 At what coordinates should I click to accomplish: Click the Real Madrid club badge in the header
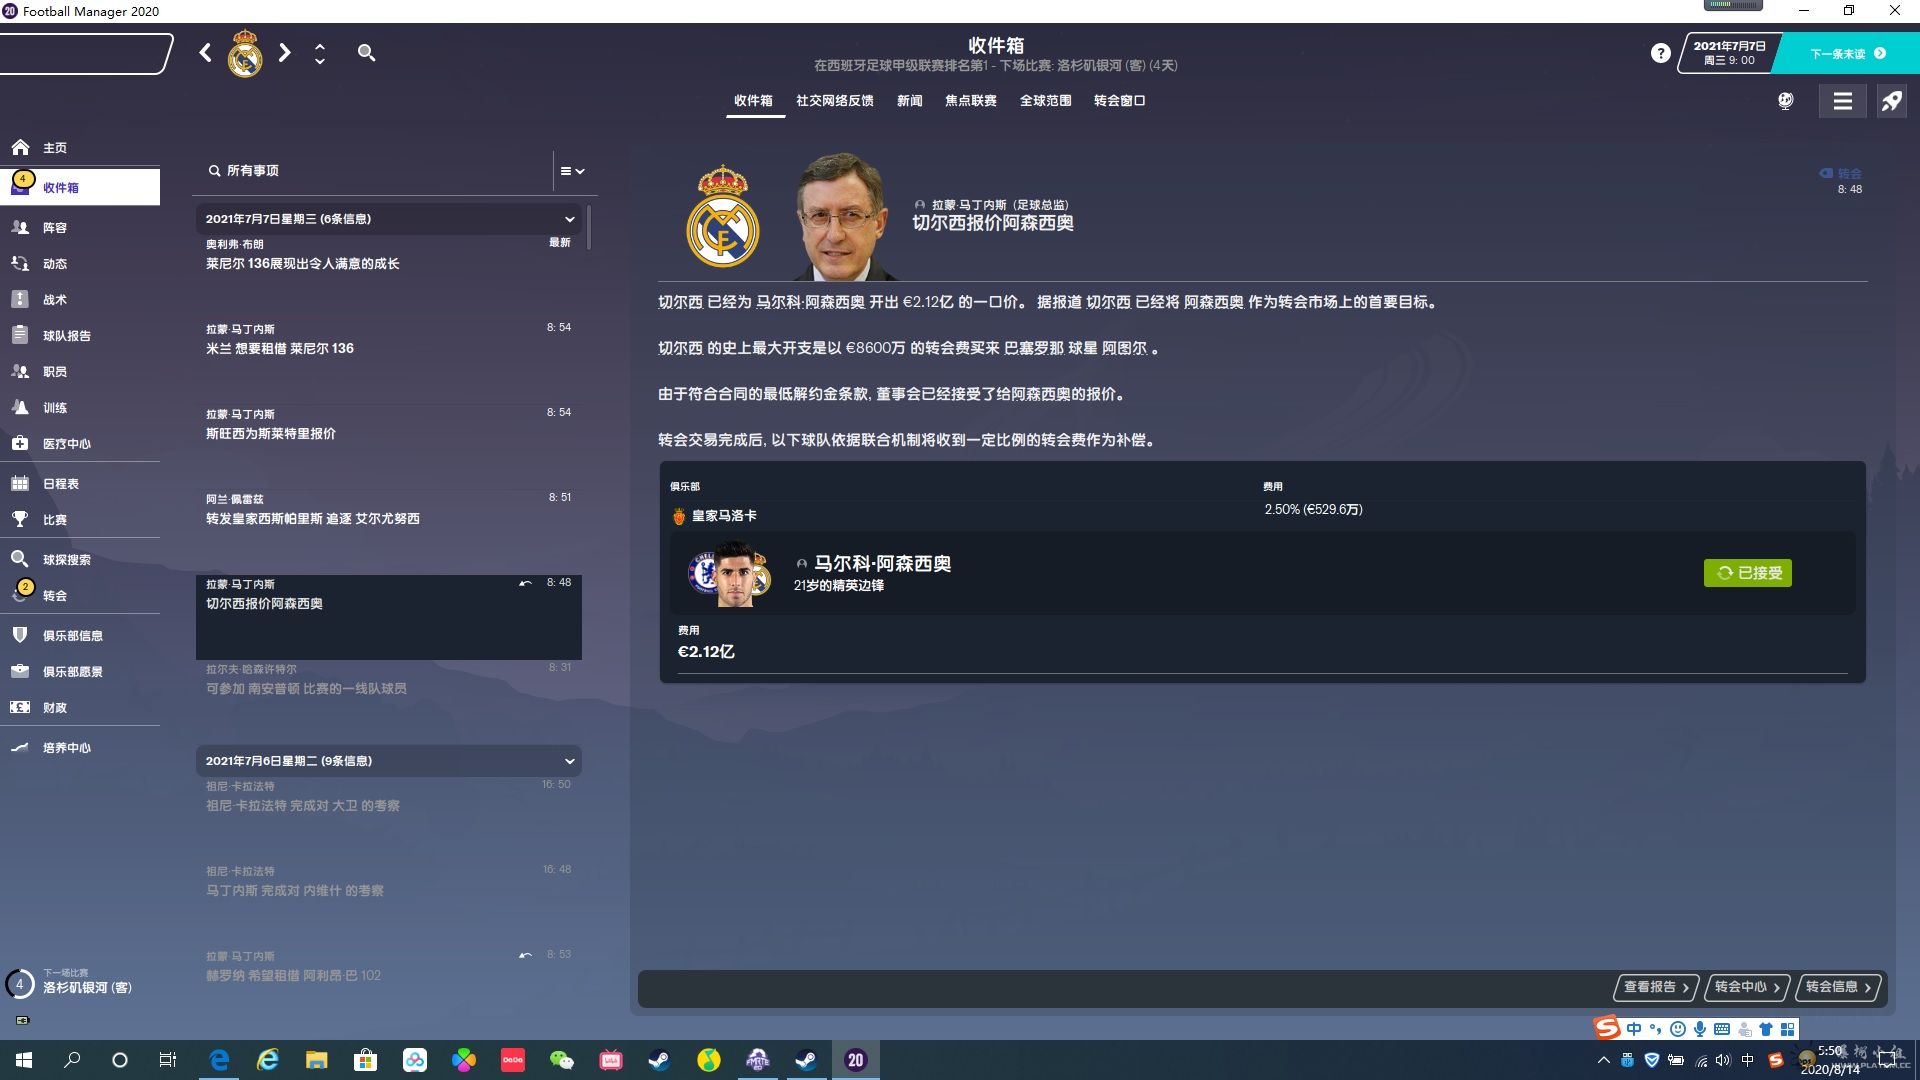pyautogui.click(x=245, y=54)
